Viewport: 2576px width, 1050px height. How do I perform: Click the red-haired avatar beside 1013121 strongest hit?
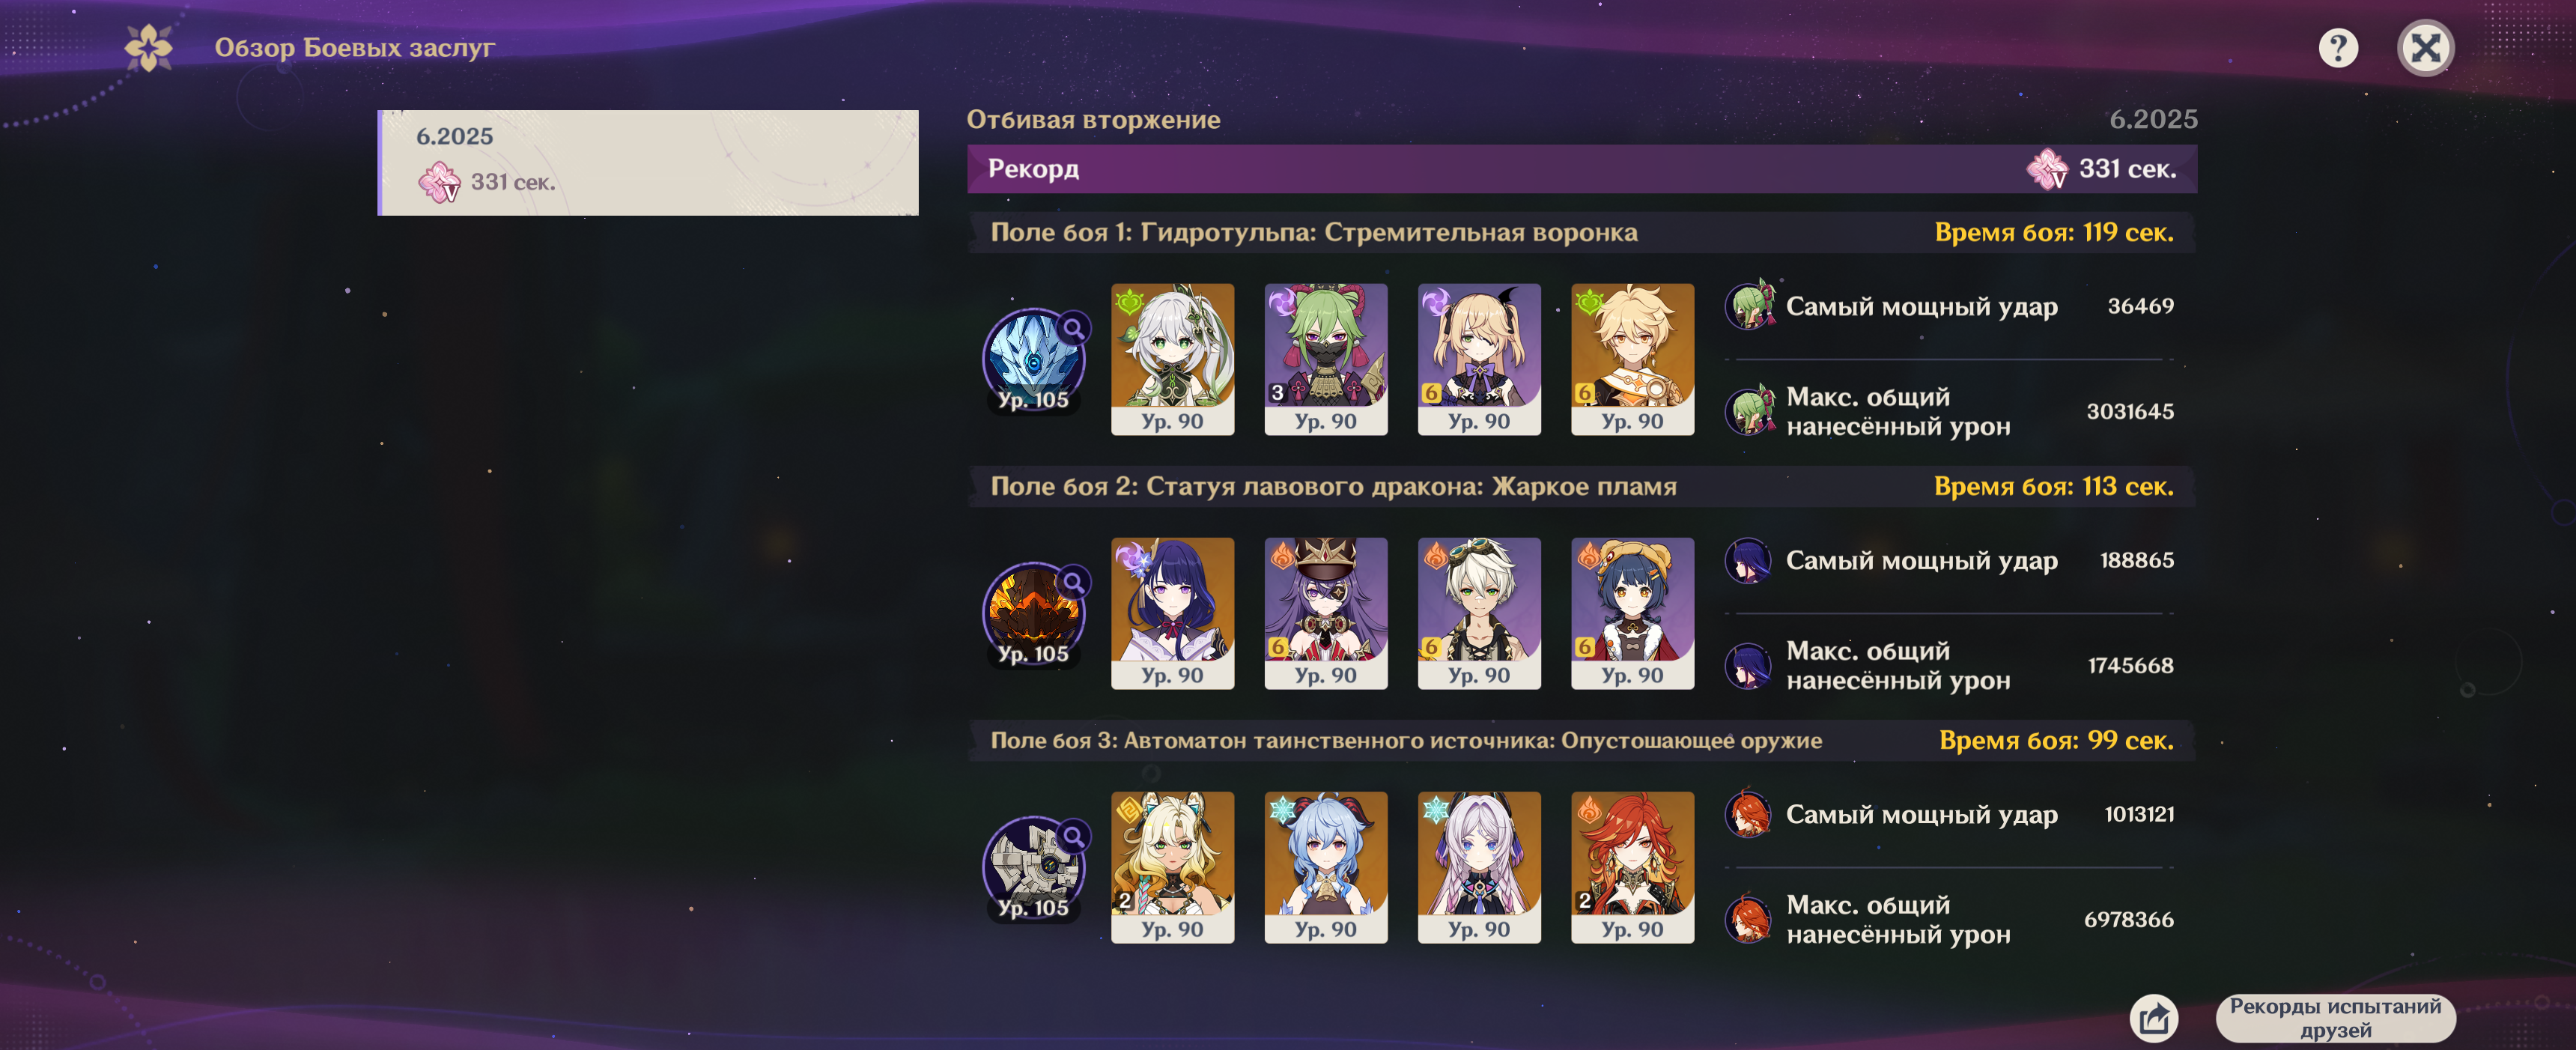click(x=1748, y=814)
